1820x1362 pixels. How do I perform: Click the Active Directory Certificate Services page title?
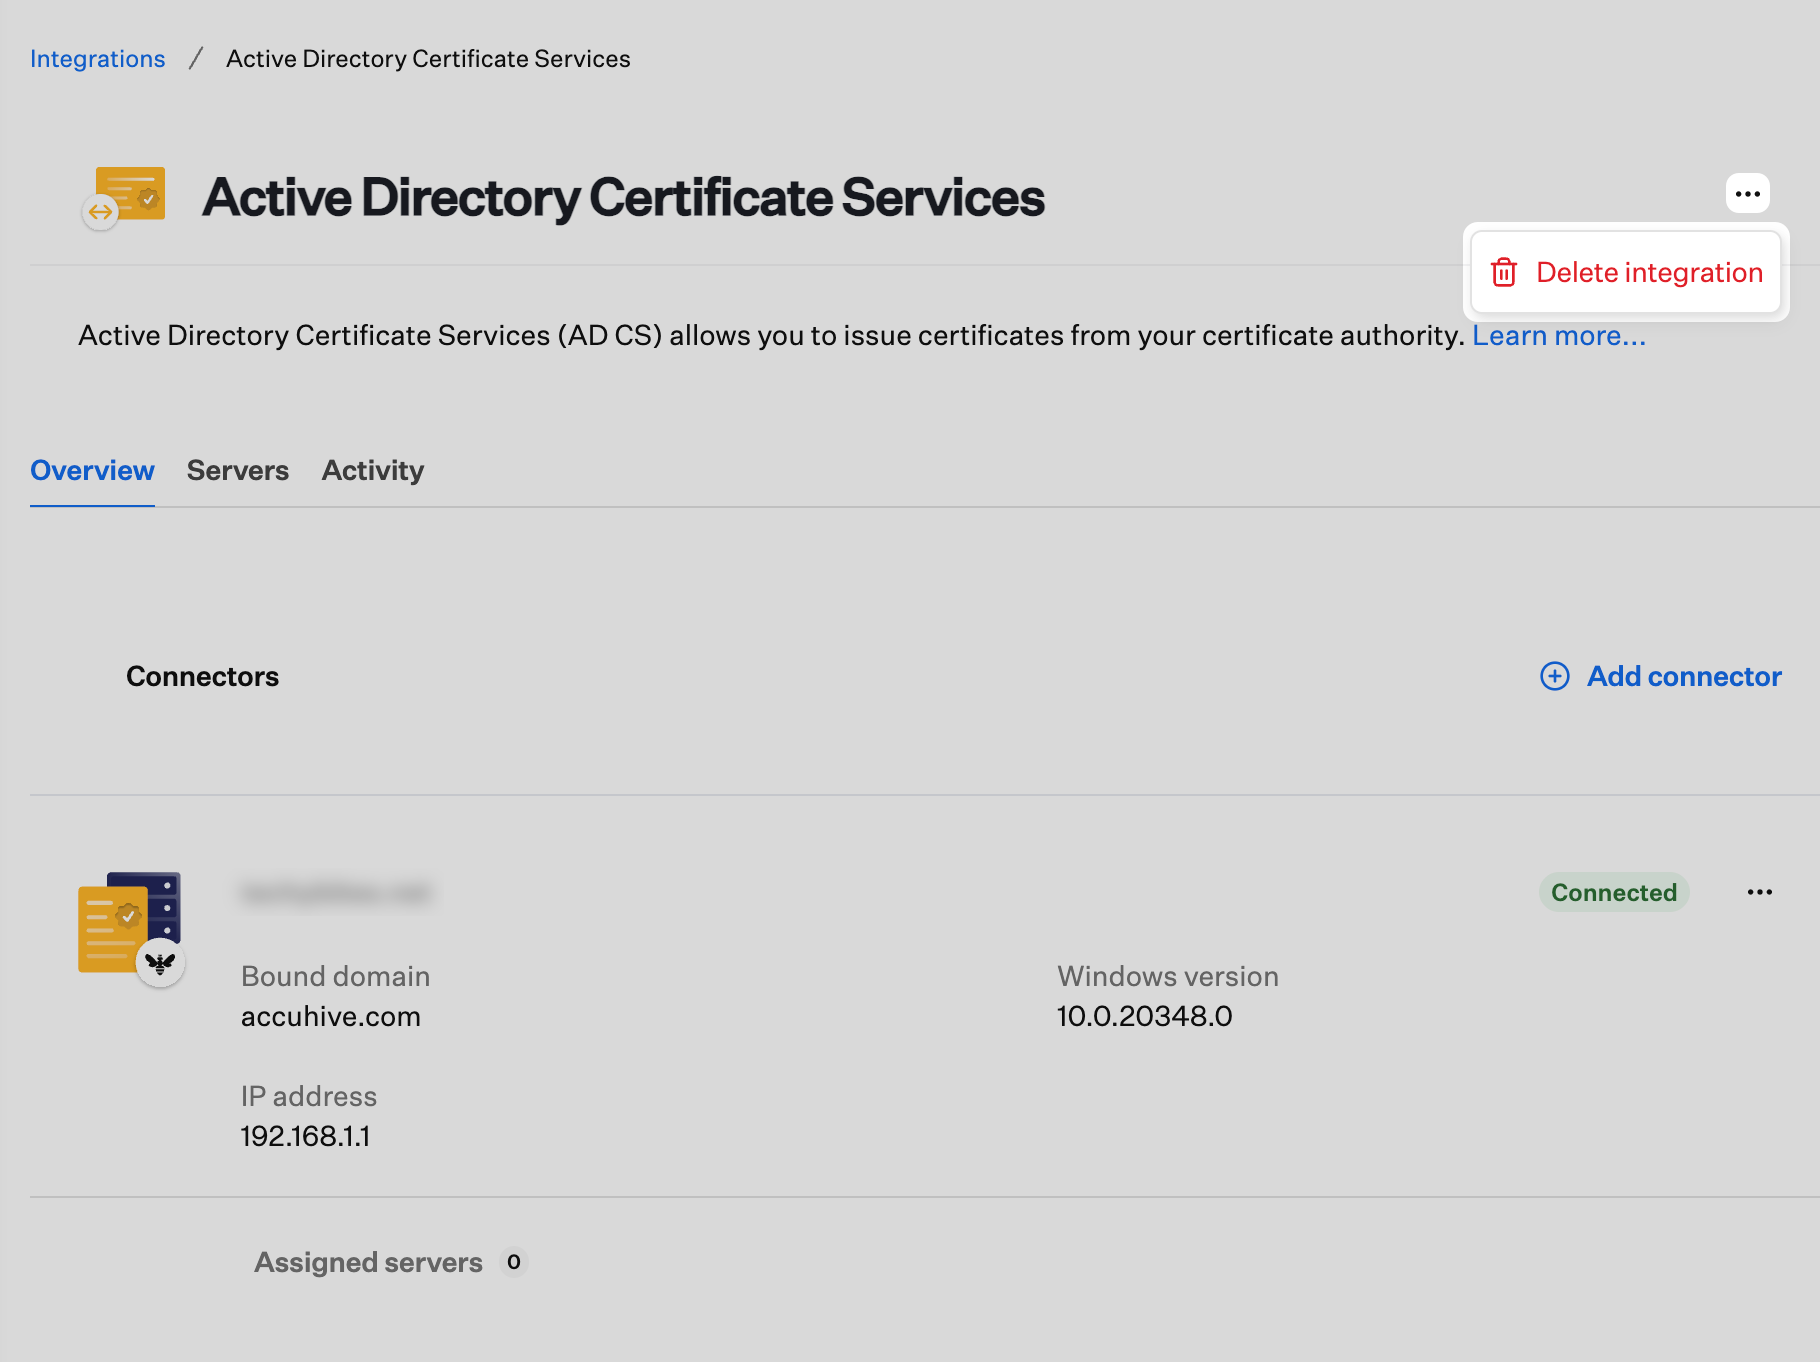623,197
